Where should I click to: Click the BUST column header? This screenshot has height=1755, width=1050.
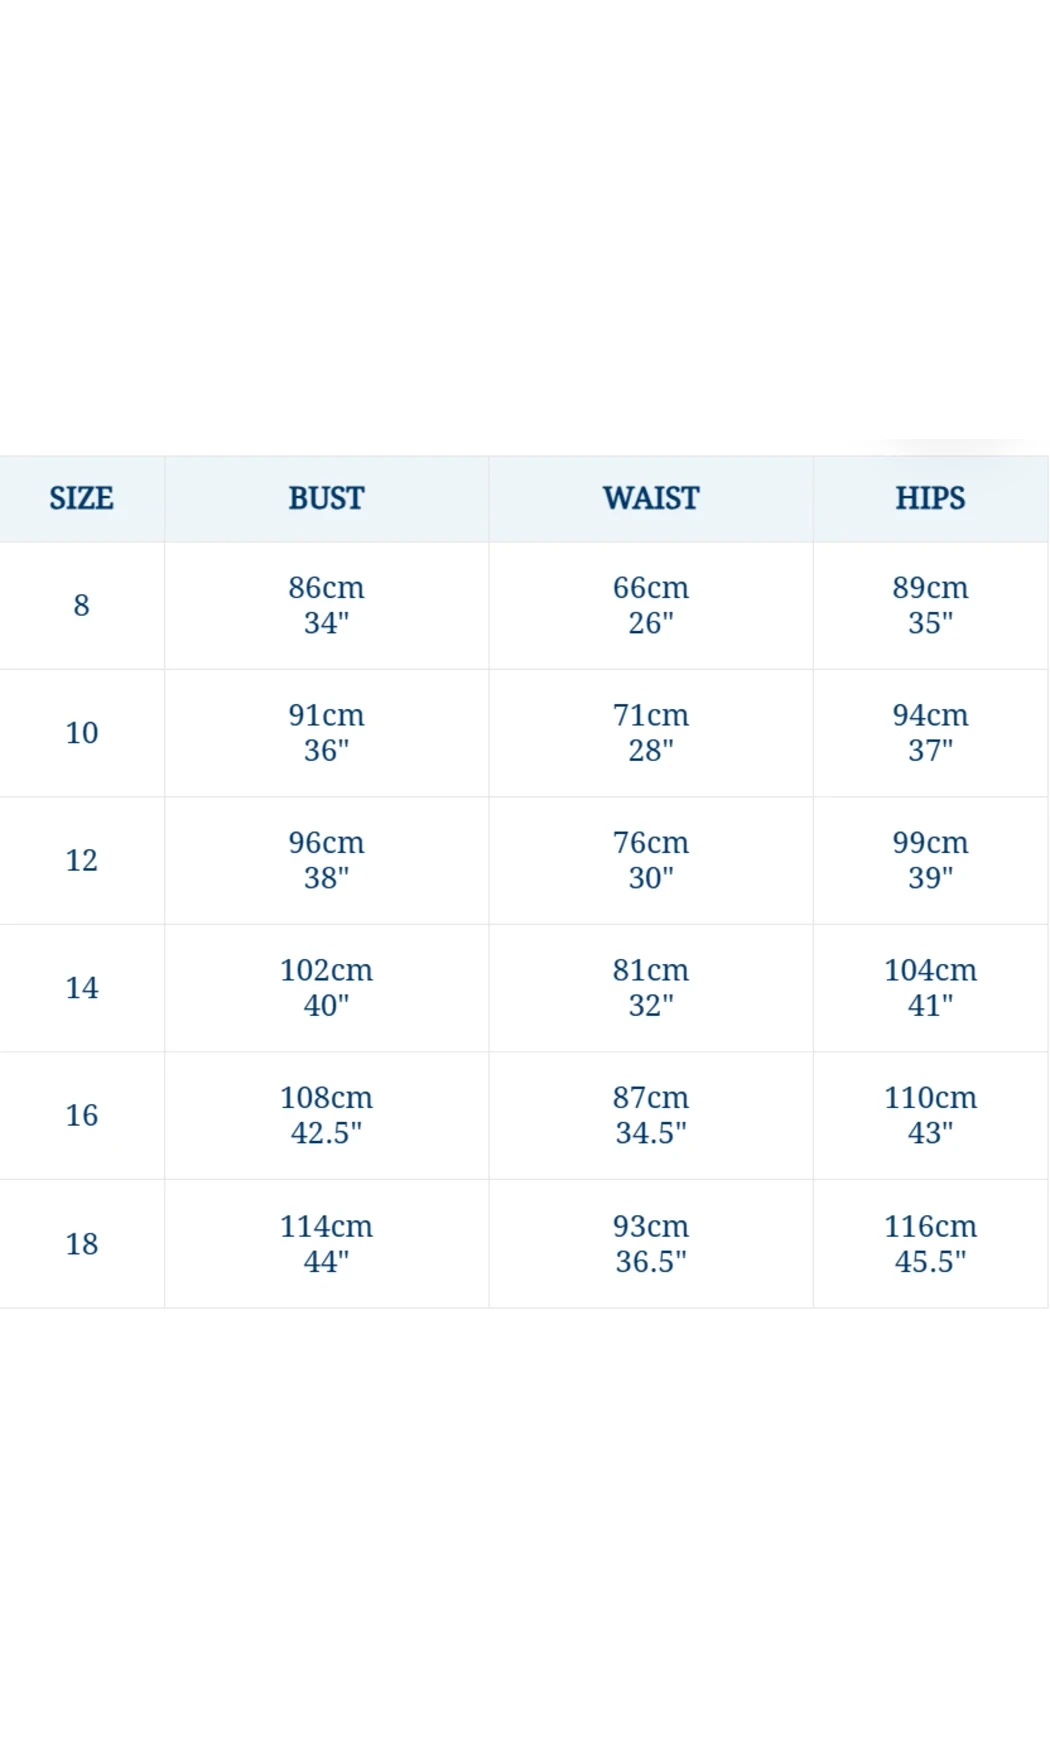(x=326, y=498)
